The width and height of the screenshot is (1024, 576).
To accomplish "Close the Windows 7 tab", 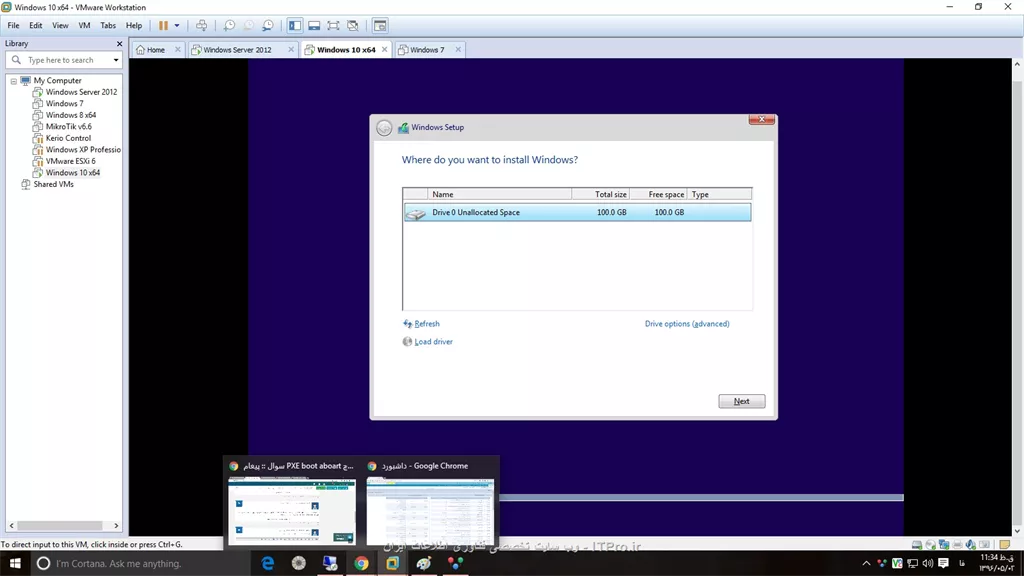I will pos(458,50).
